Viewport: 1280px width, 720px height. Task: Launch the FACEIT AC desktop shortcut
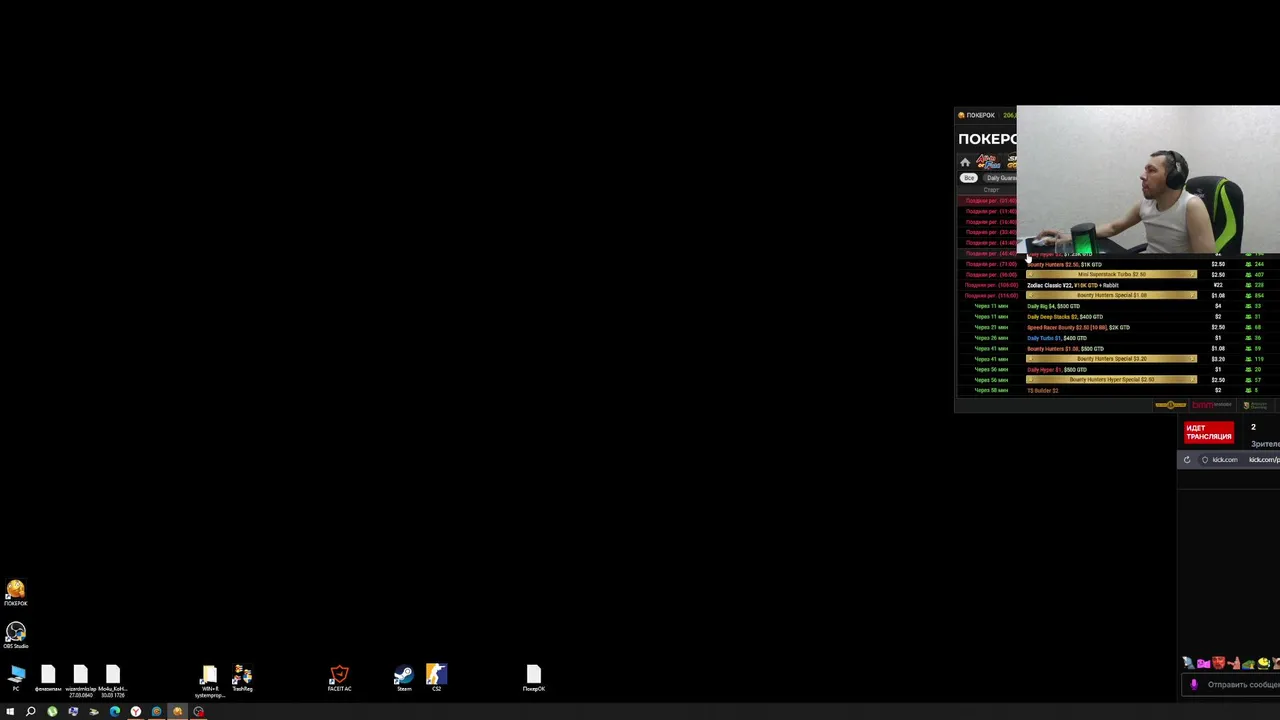(x=339, y=678)
